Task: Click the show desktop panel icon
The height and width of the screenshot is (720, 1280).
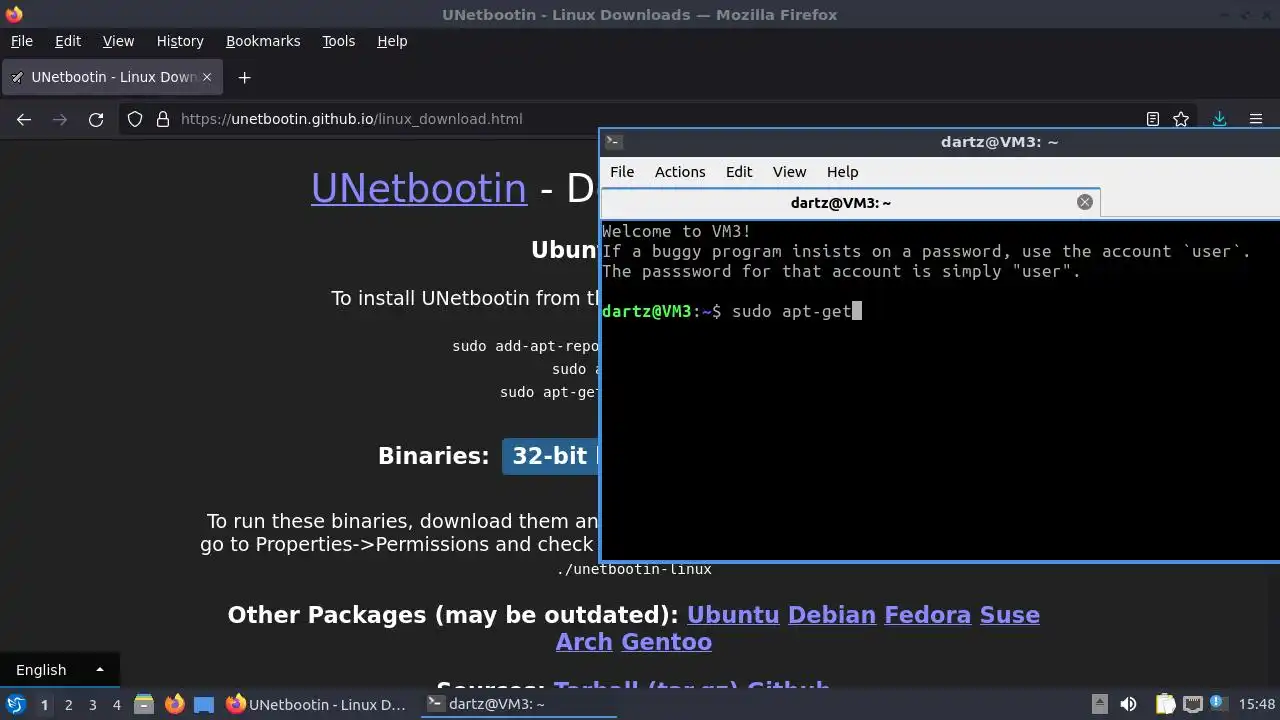Action: pyautogui.click(x=204, y=704)
